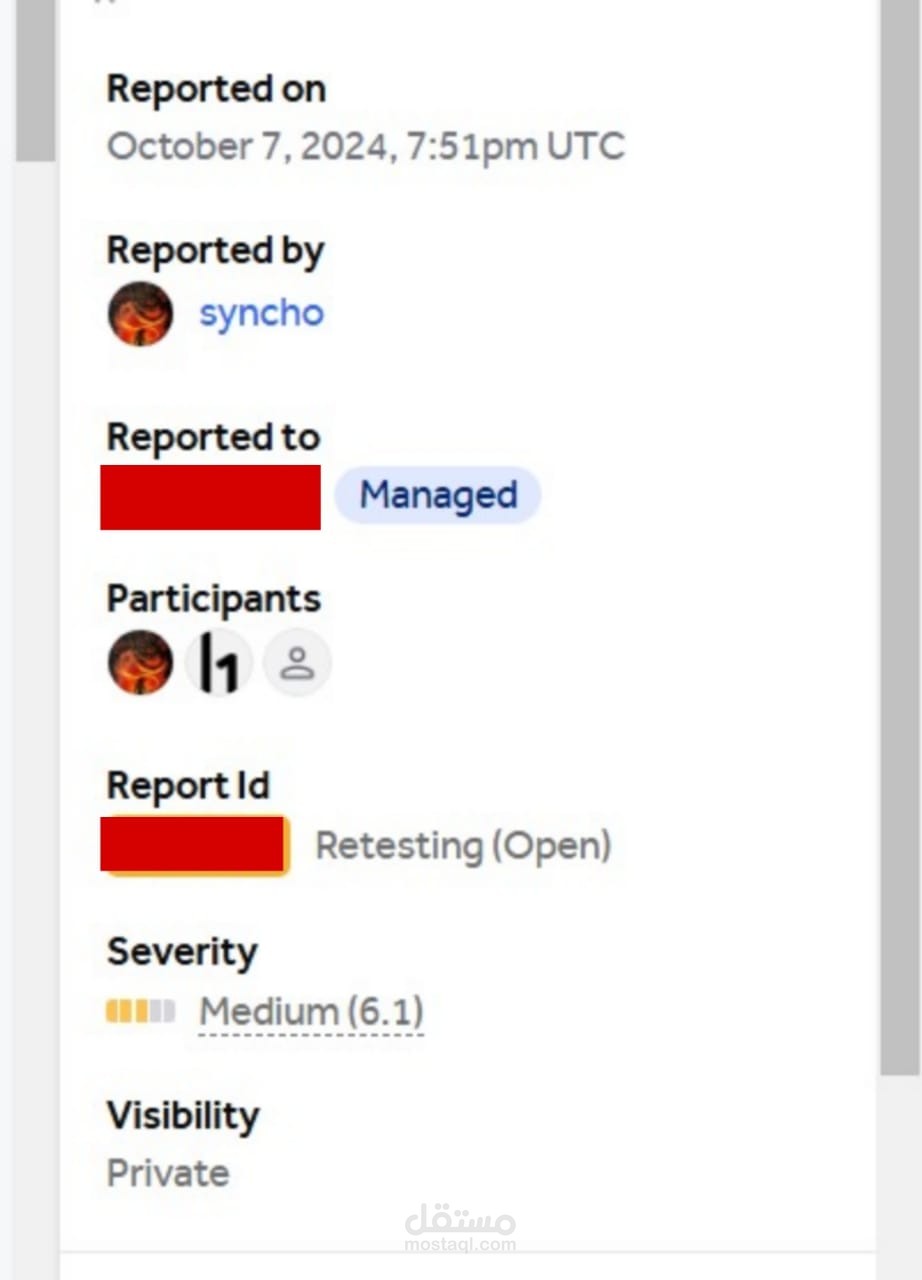Click the redacted Report Id field

click(x=195, y=845)
